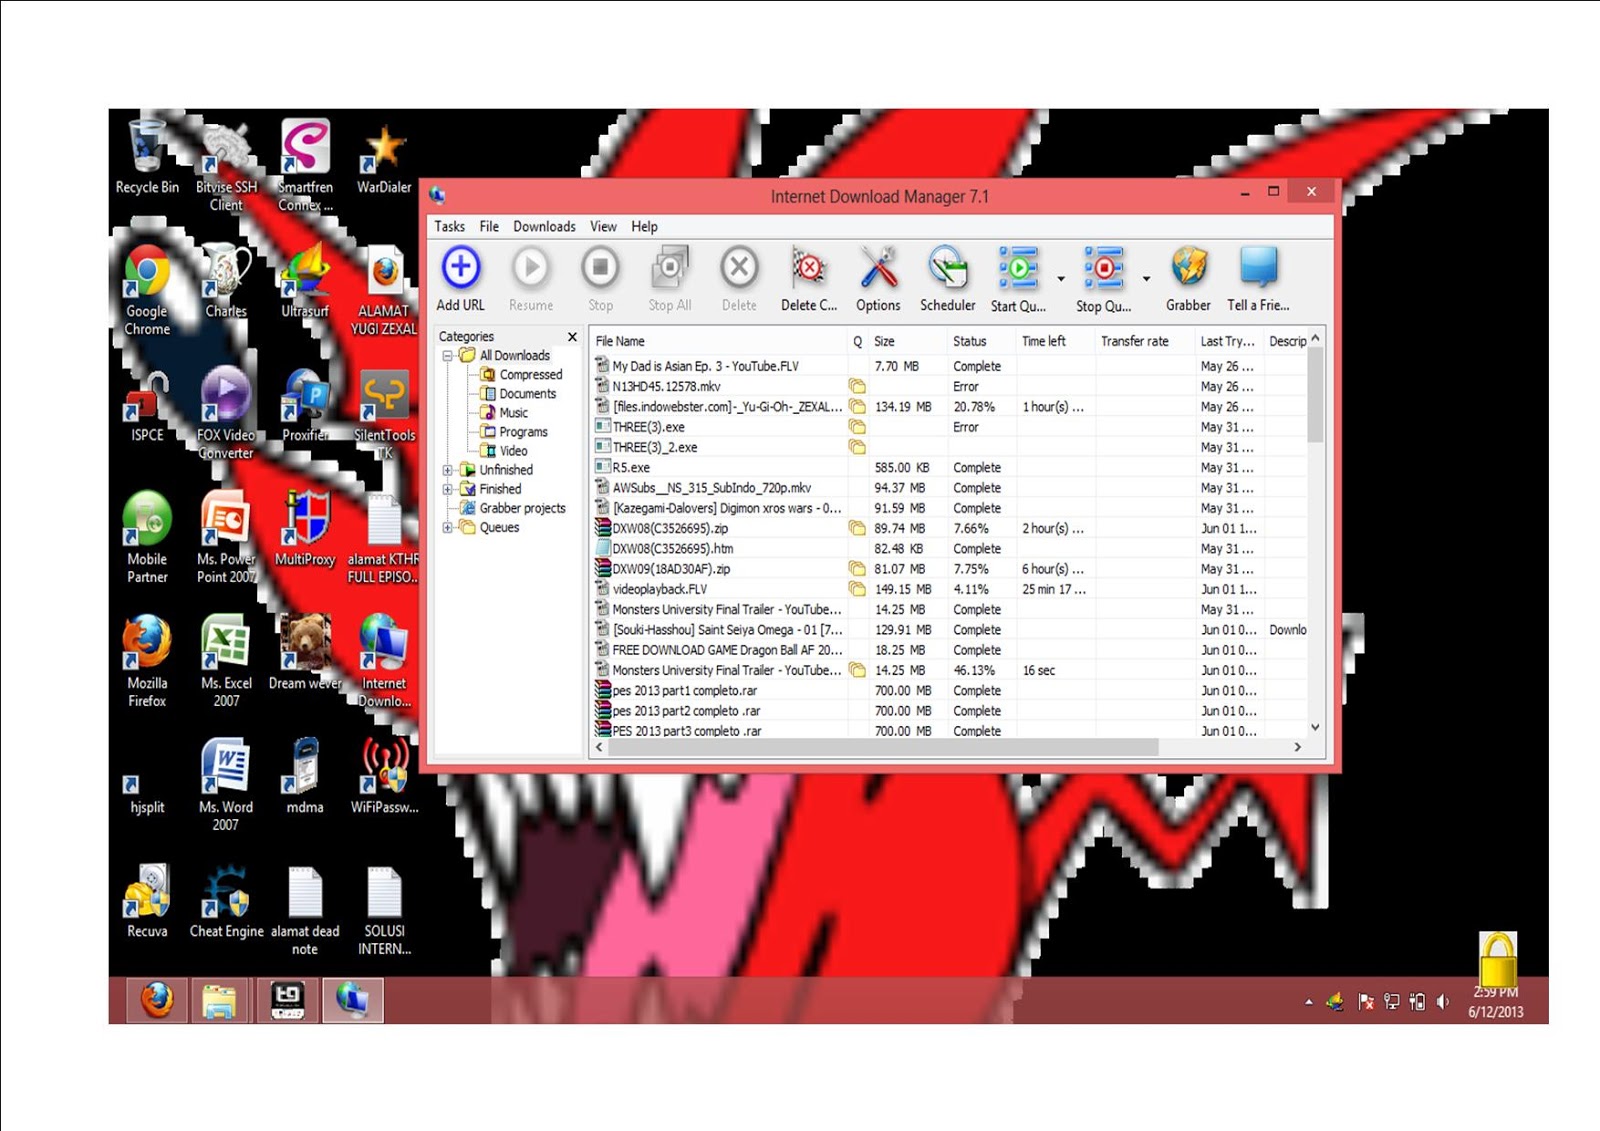This screenshot has width=1600, height=1131.
Task: Open Stop Queue dropdown arrow
Action: [1146, 279]
